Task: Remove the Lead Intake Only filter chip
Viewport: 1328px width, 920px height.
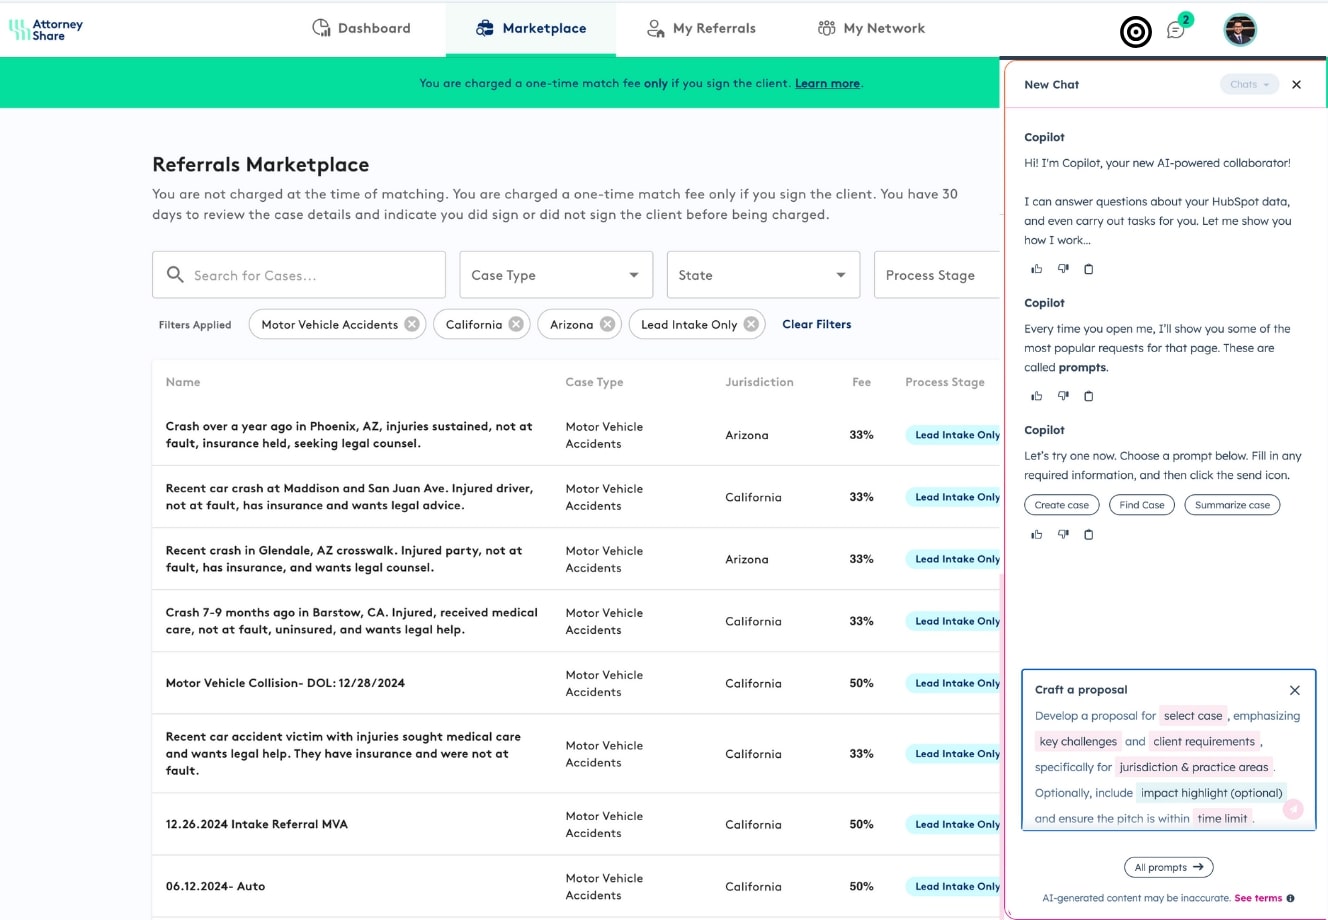Action: 751,324
